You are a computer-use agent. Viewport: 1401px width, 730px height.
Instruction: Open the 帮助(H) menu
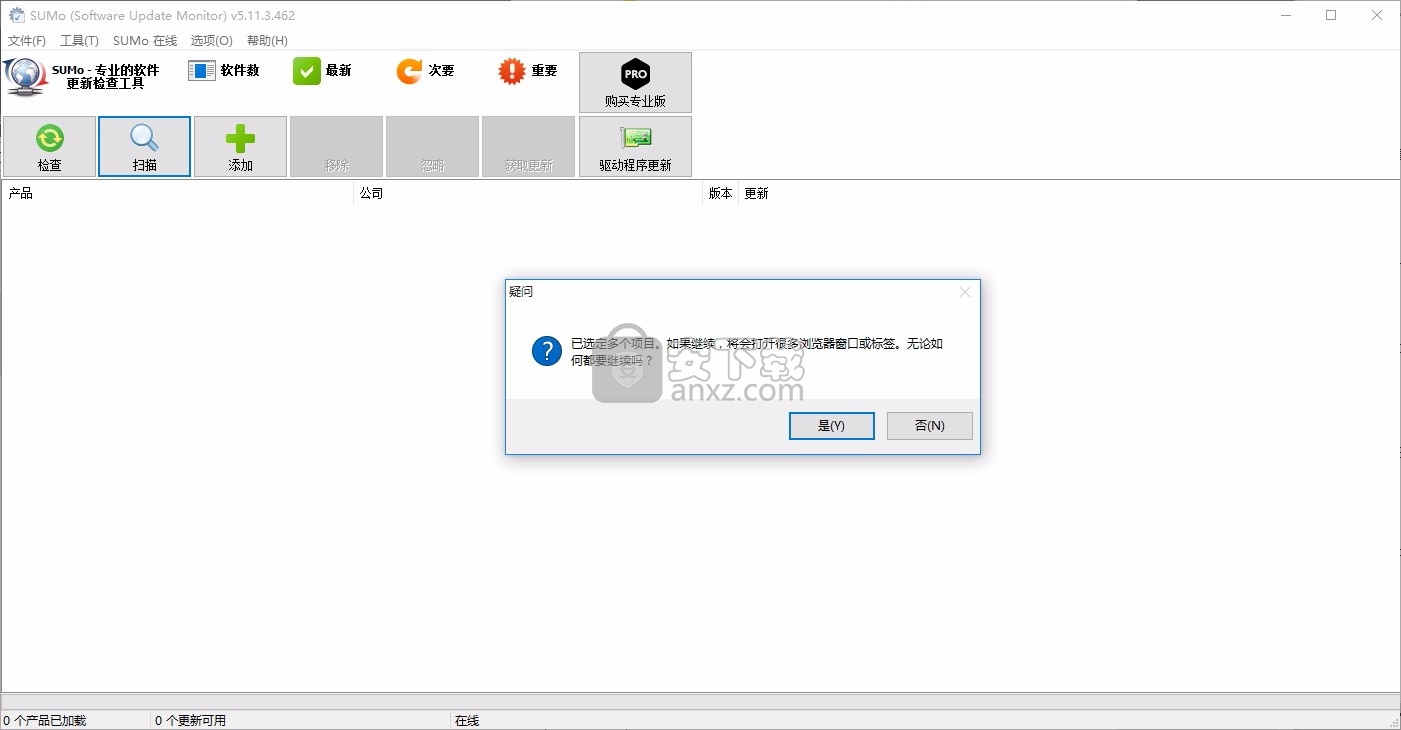[x=267, y=41]
